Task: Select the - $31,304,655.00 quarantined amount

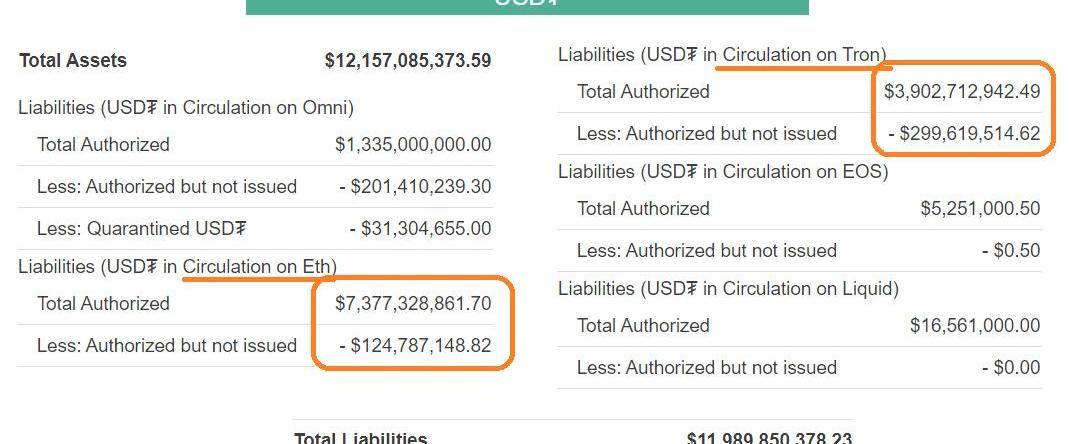Action: pyautogui.click(x=420, y=228)
